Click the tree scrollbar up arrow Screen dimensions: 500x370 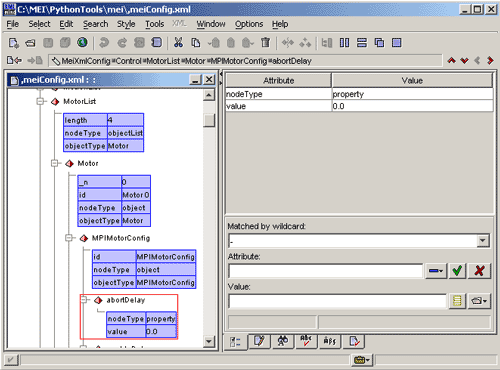(209, 95)
